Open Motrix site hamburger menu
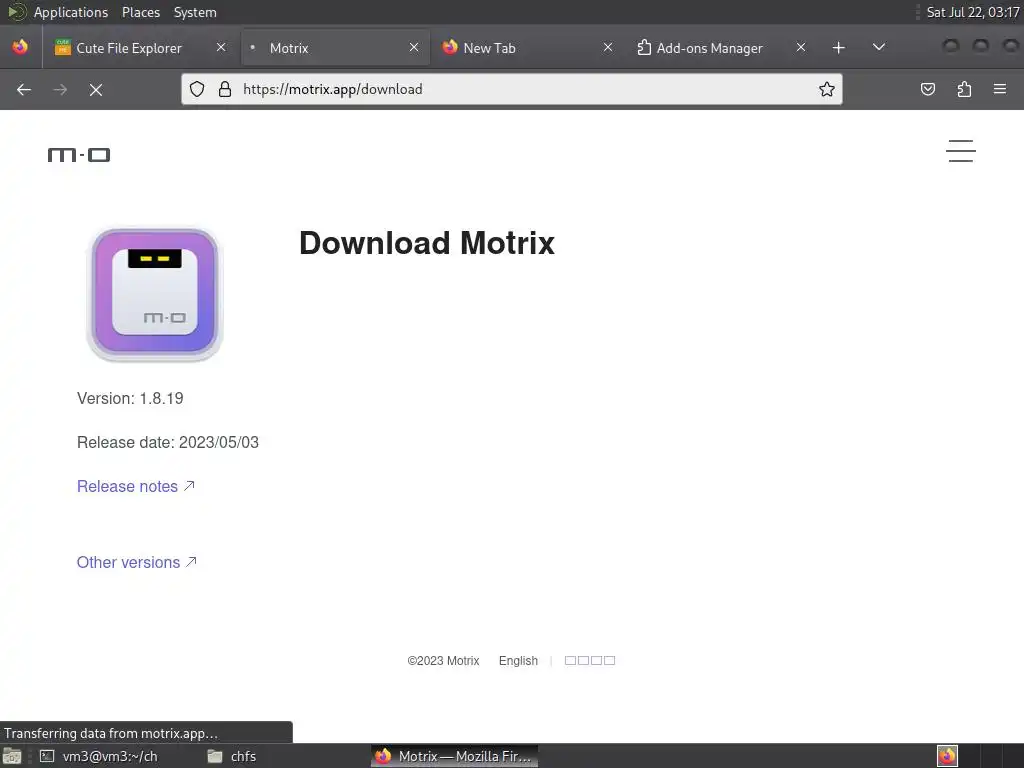The width and height of the screenshot is (1024, 768). [961, 151]
